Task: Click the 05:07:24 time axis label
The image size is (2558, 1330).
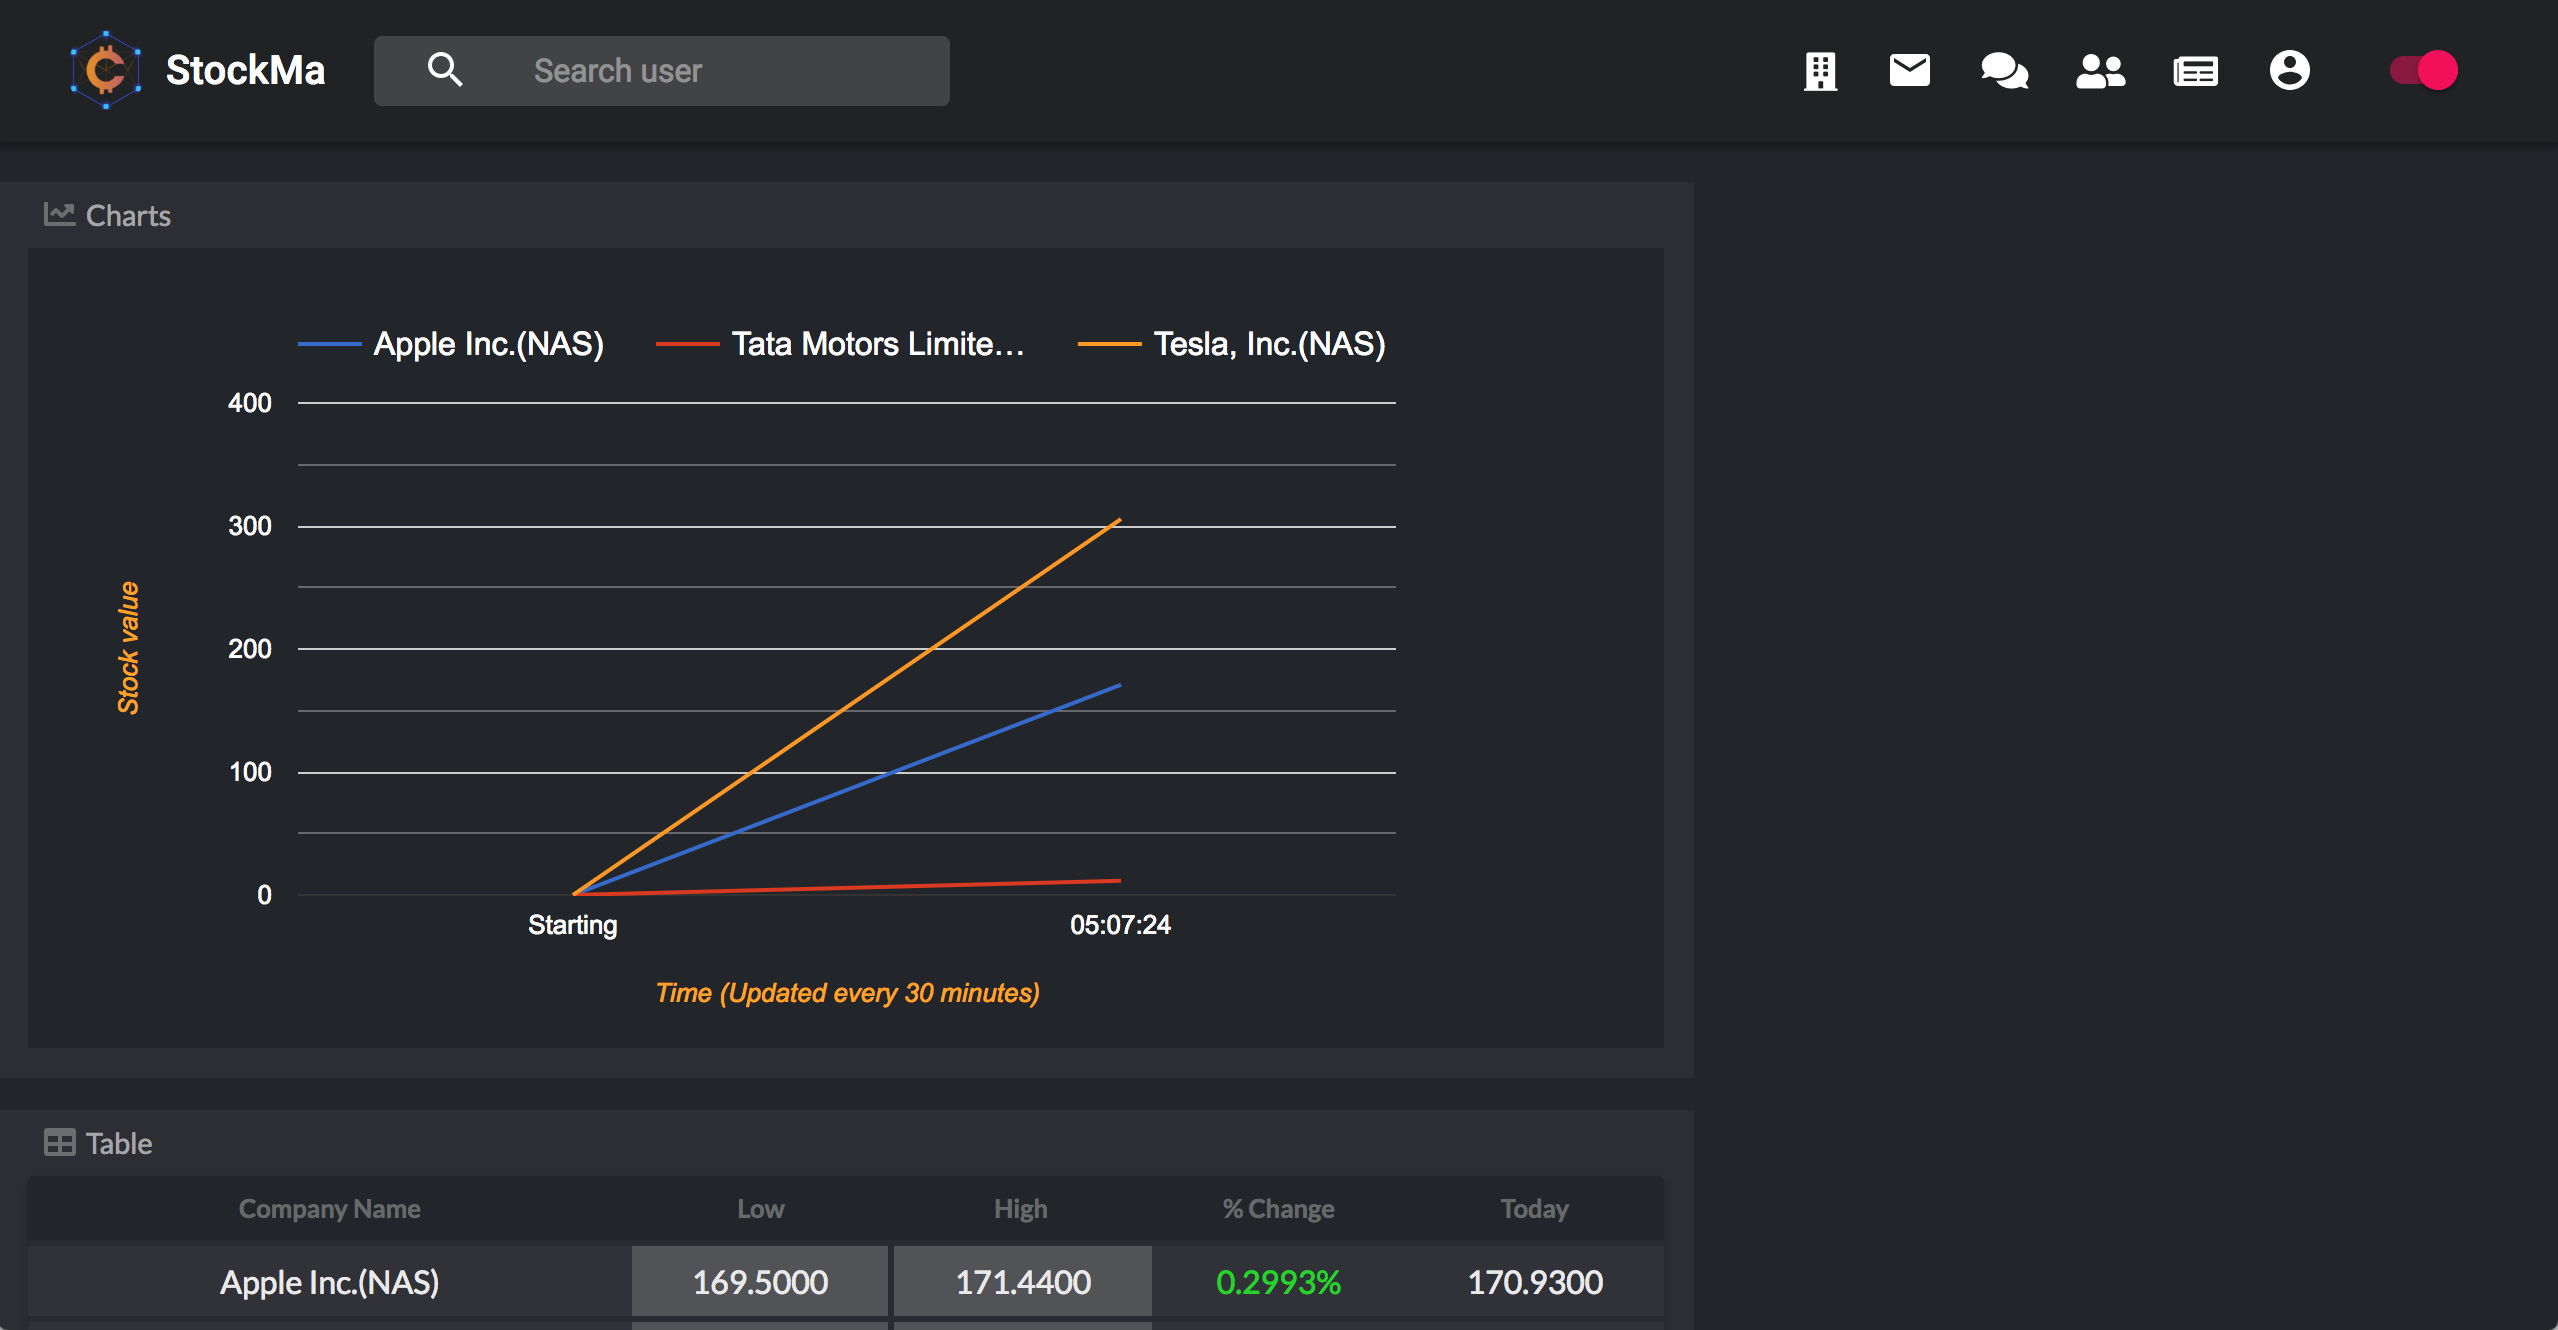Action: [1120, 925]
